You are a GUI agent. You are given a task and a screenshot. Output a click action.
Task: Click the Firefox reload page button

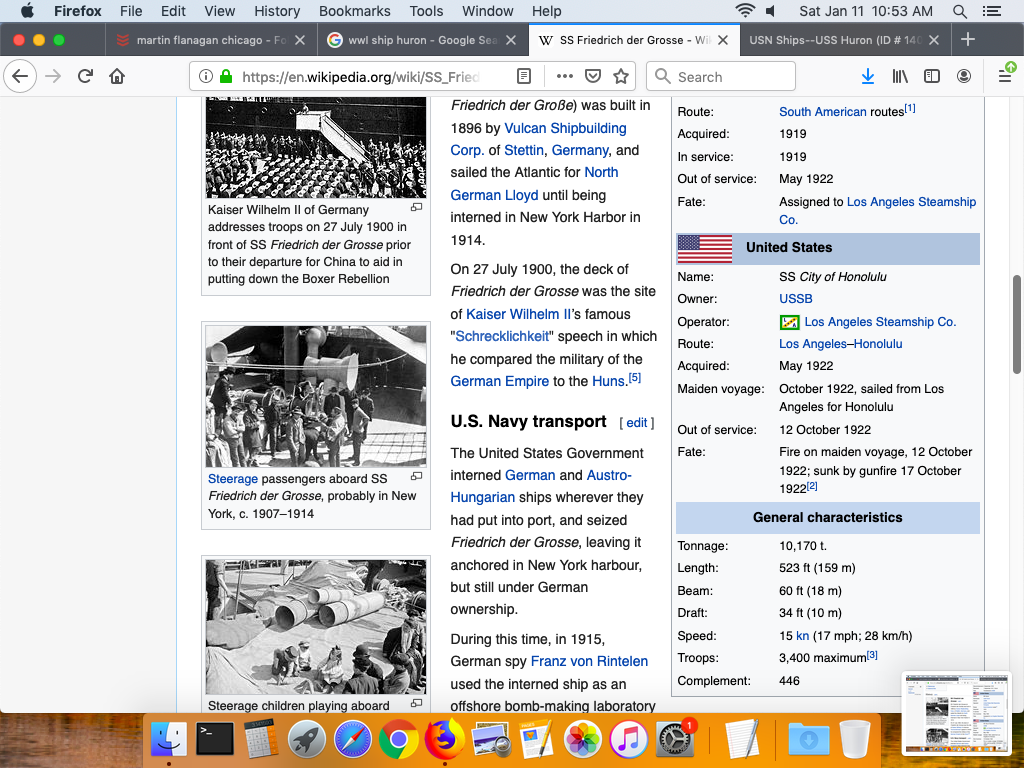click(x=86, y=76)
